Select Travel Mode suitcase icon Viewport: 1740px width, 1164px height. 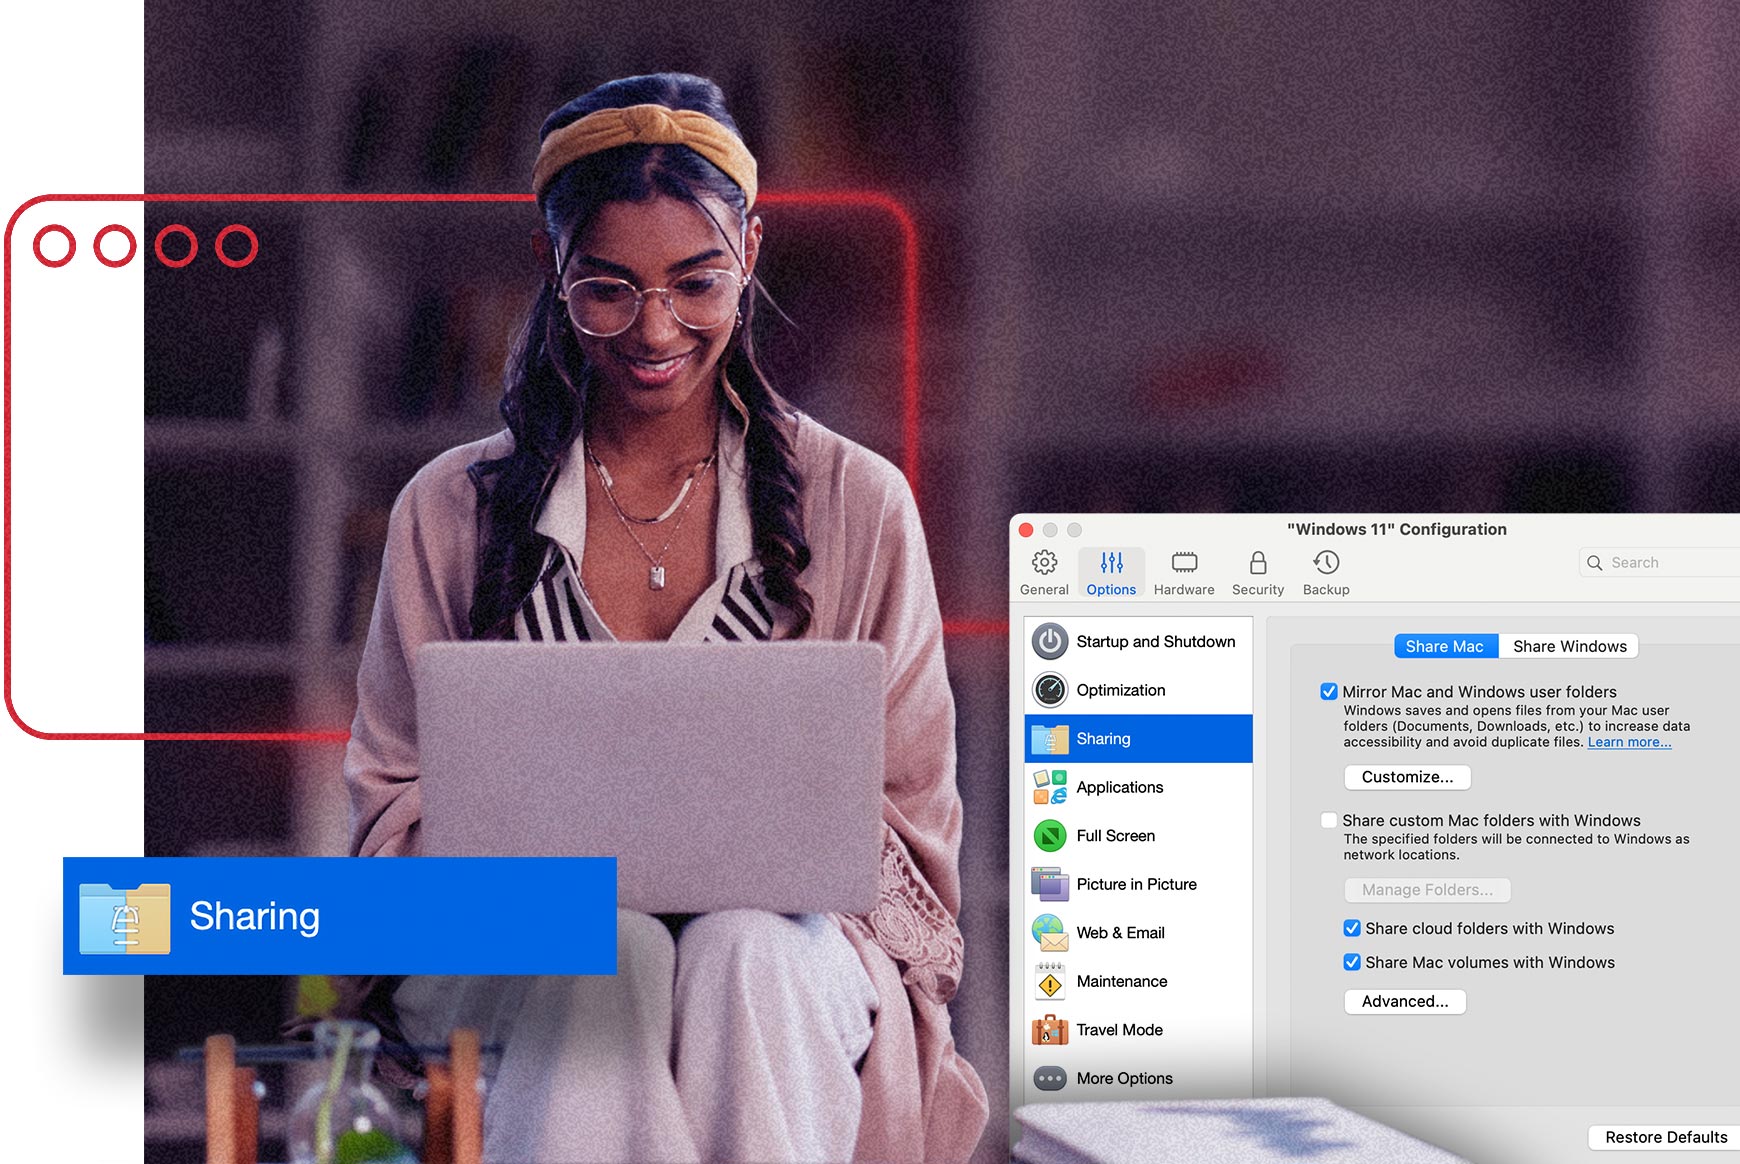click(x=1050, y=1030)
